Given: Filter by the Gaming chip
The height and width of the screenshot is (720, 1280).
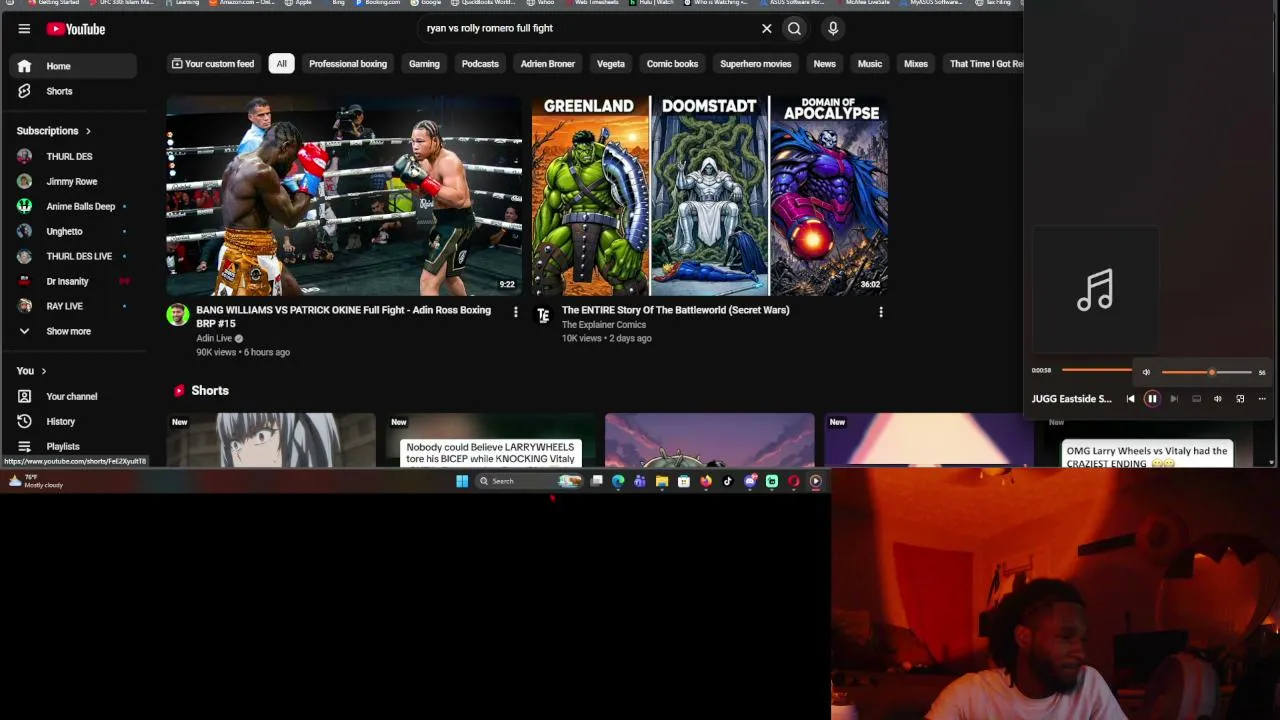Looking at the screenshot, I should [424, 64].
